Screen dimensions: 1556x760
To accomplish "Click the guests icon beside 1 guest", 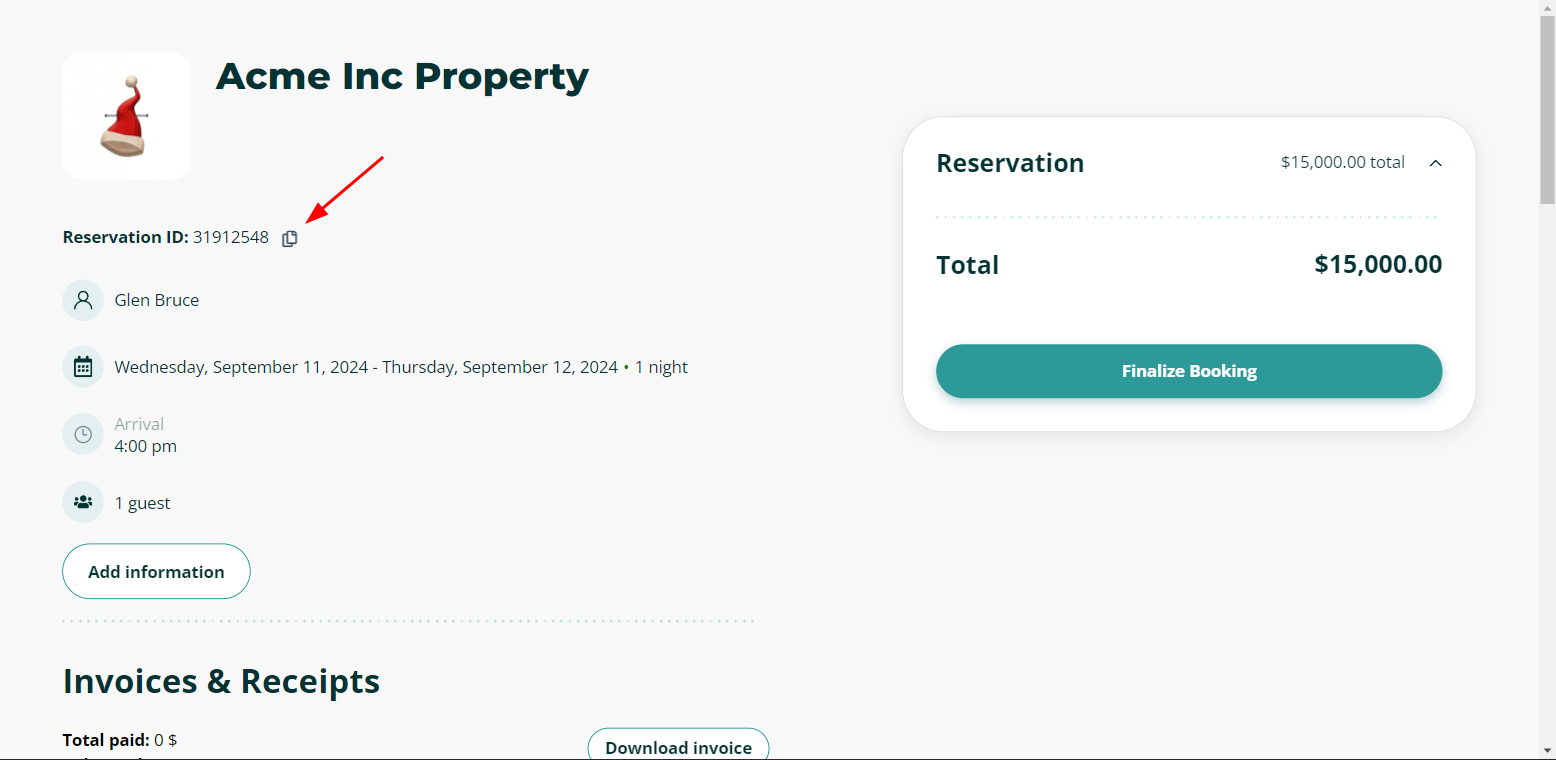I will tap(82, 501).
